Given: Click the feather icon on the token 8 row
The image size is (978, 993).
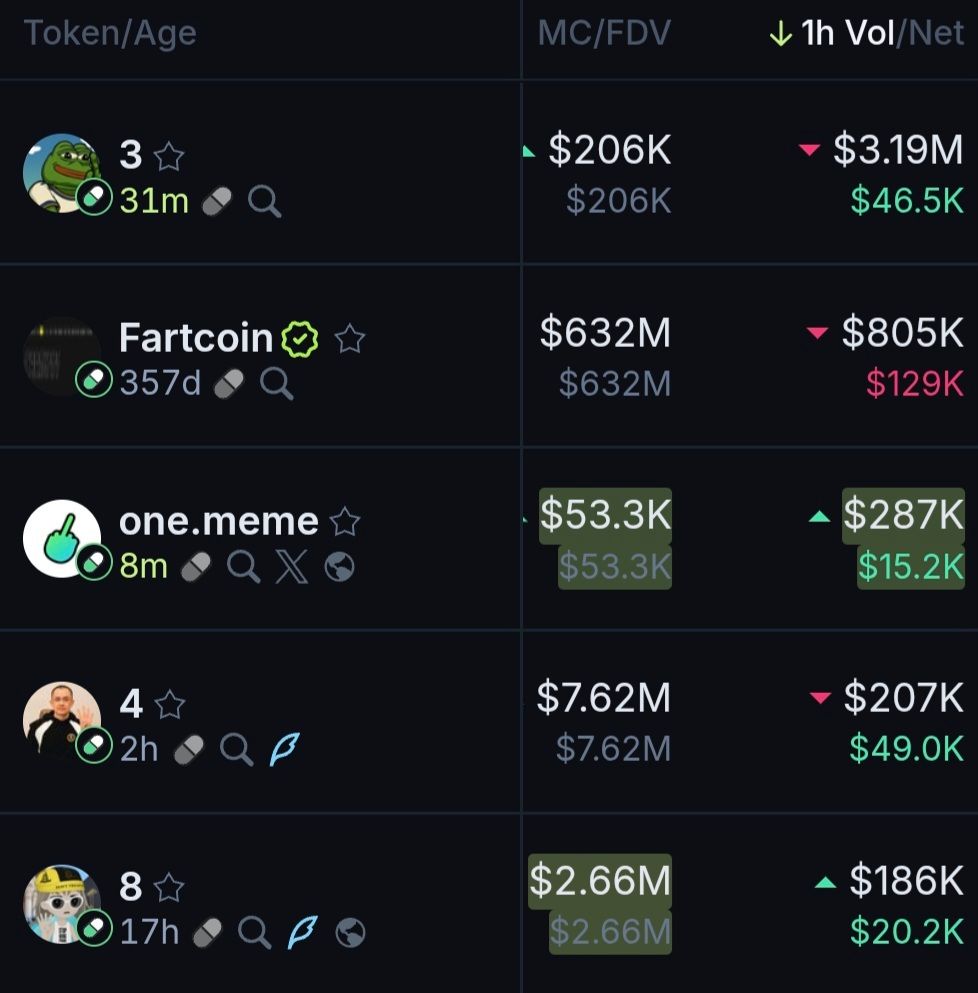Looking at the screenshot, I should pyautogui.click(x=301, y=933).
